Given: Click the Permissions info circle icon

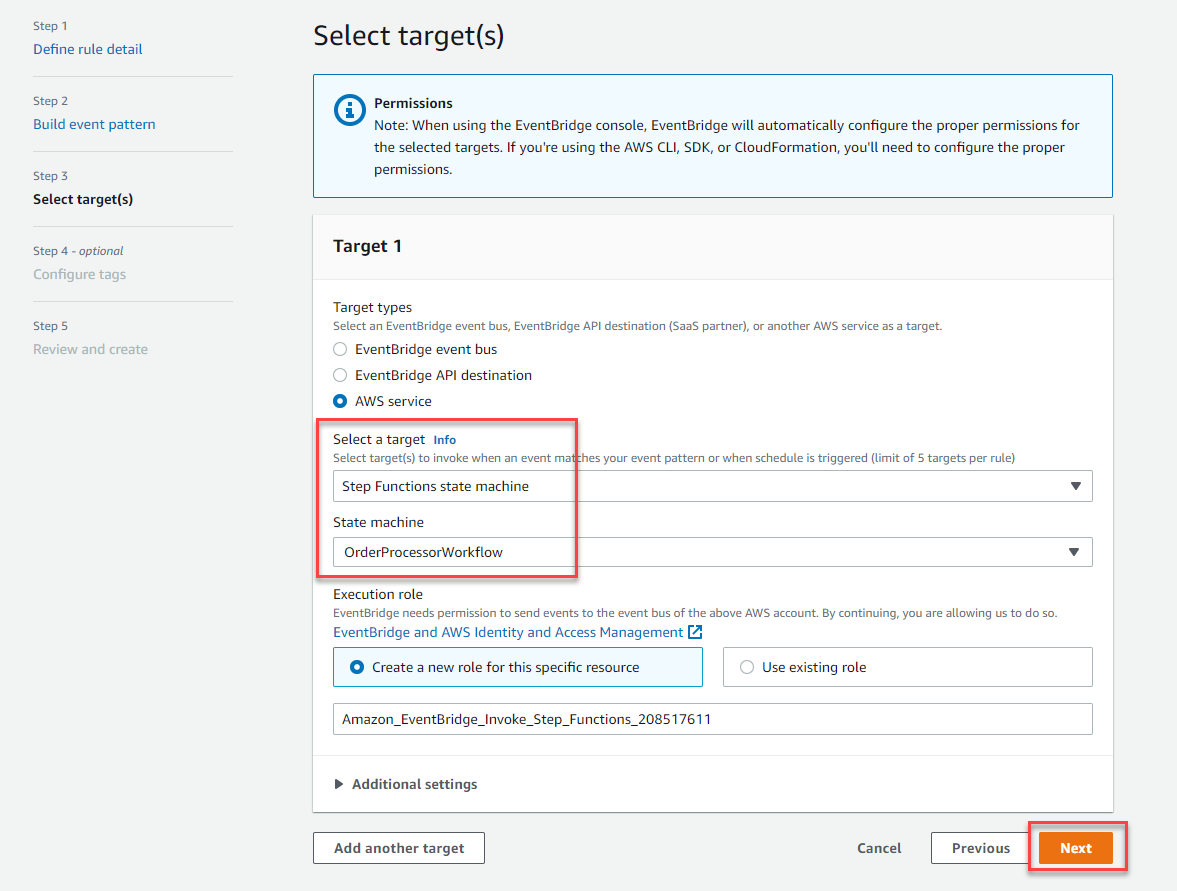Looking at the screenshot, I should [349, 110].
